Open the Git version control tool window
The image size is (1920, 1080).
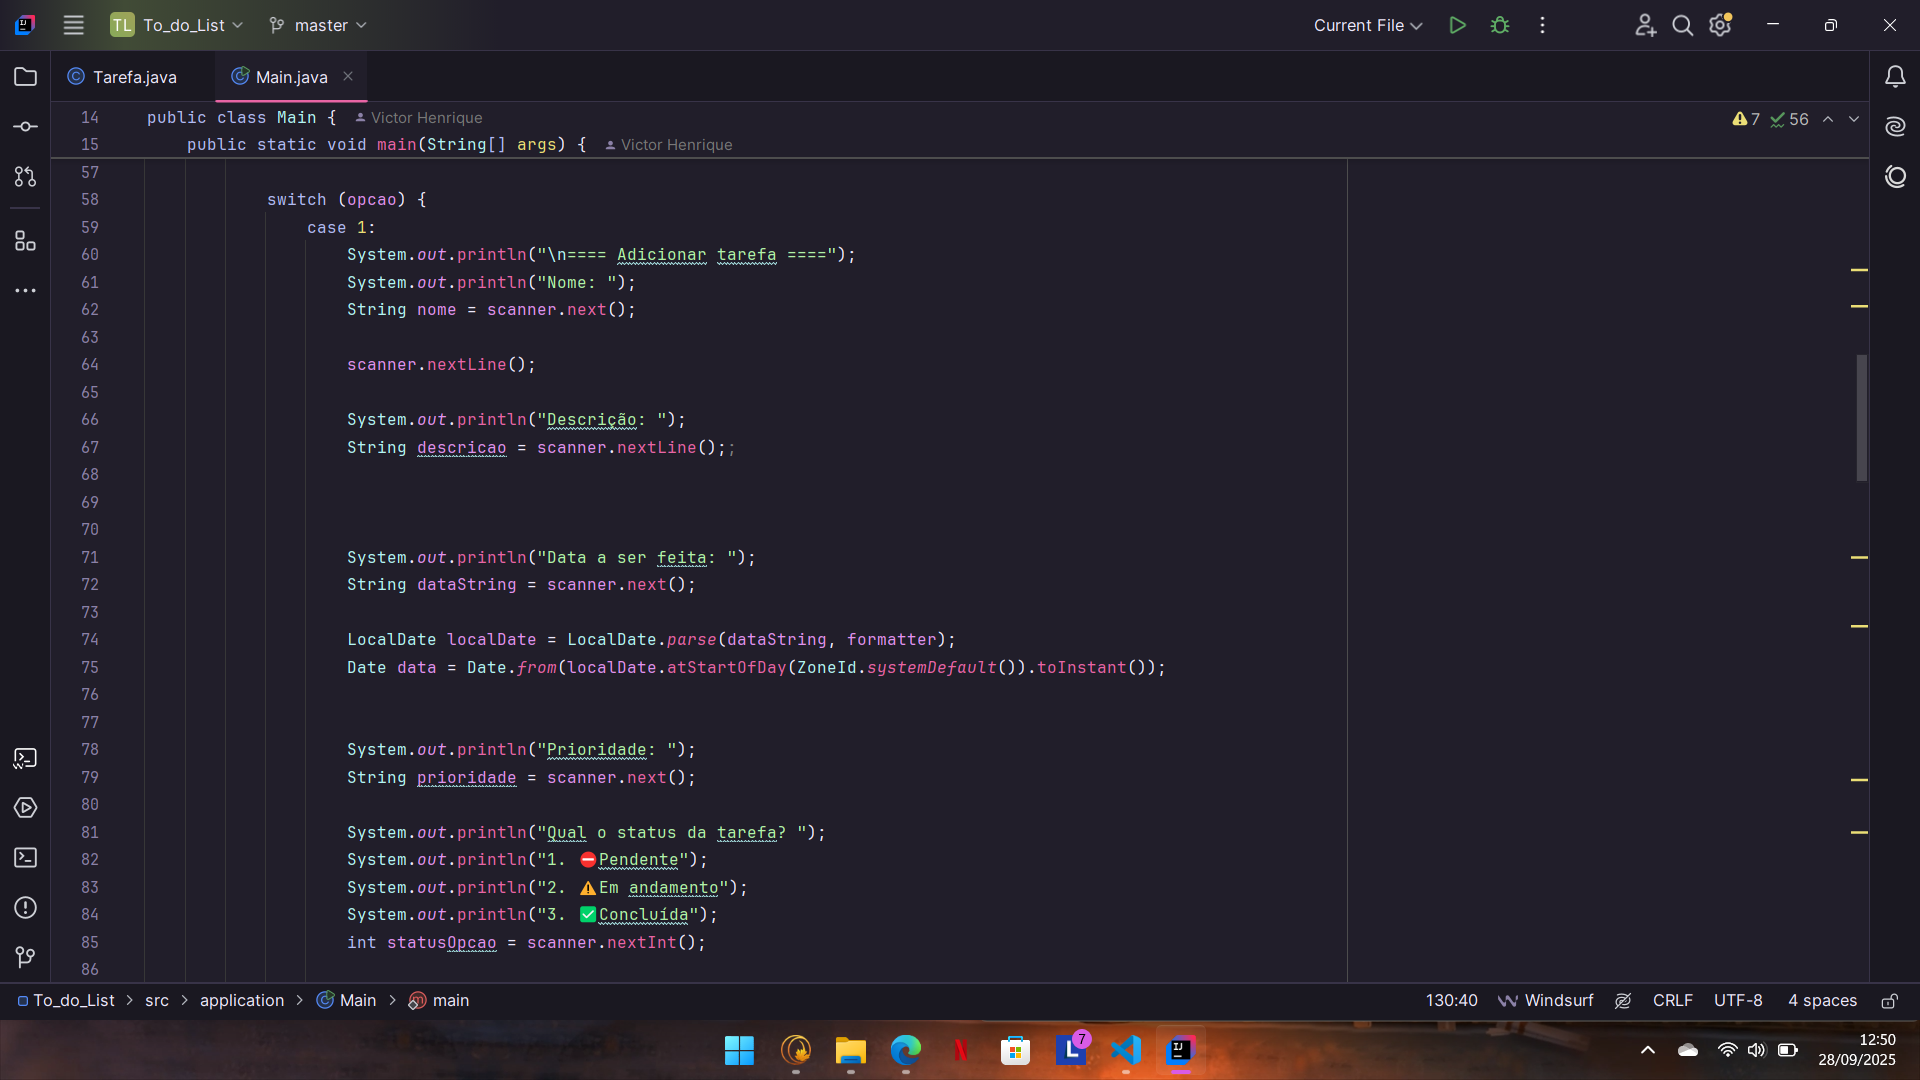coord(25,957)
